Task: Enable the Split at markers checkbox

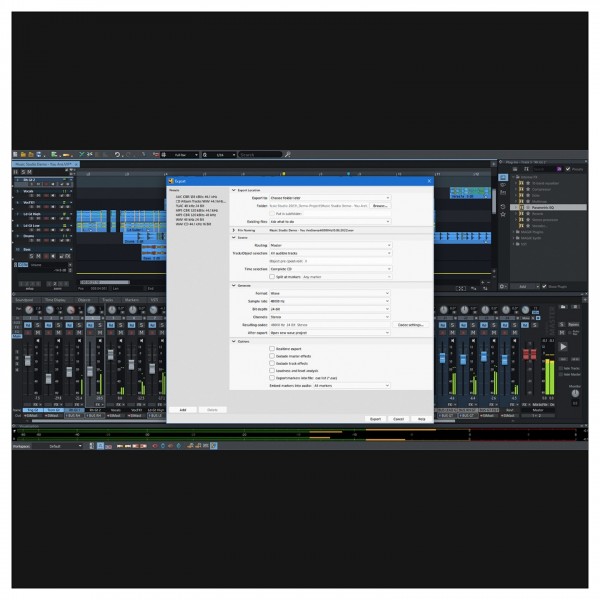Action: 272,277
